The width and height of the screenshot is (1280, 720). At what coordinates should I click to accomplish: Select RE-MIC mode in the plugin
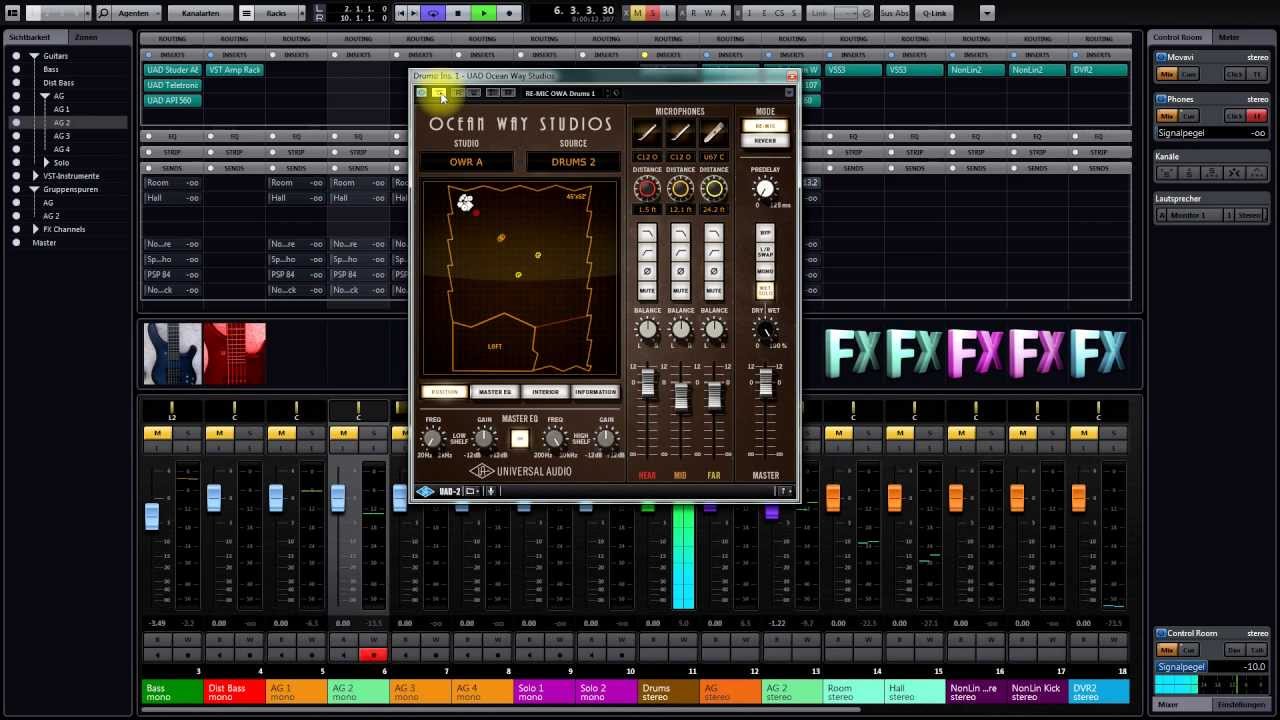764,126
